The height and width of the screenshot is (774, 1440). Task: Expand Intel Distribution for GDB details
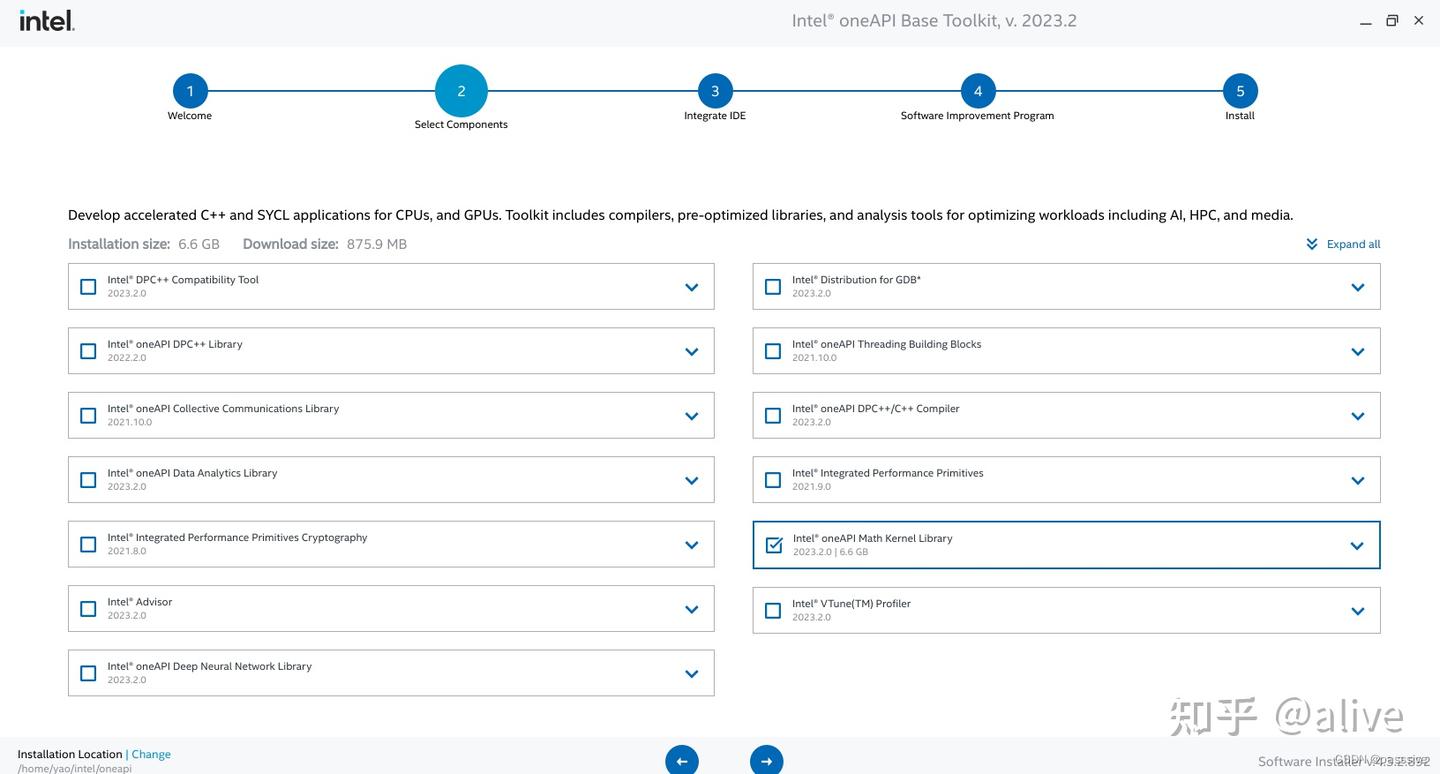tap(1357, 287)
